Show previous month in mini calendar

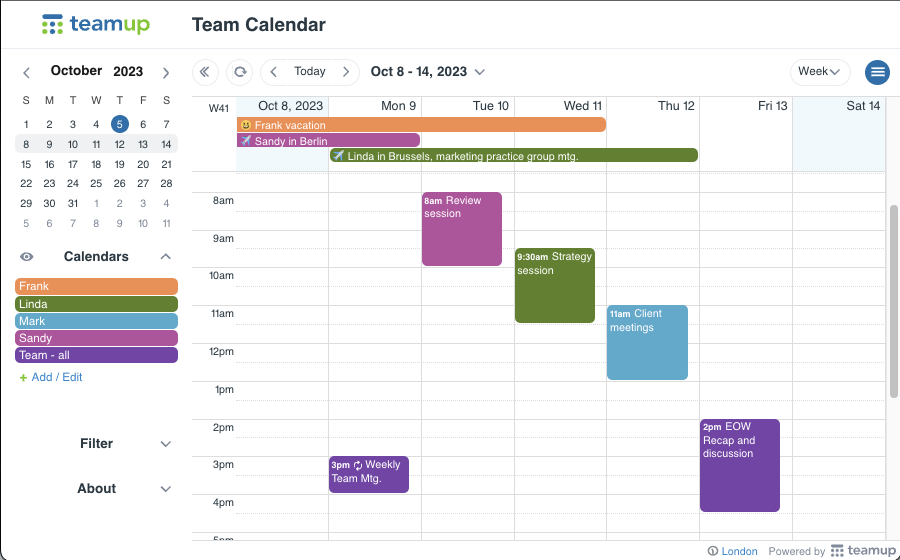click(26, 73)
